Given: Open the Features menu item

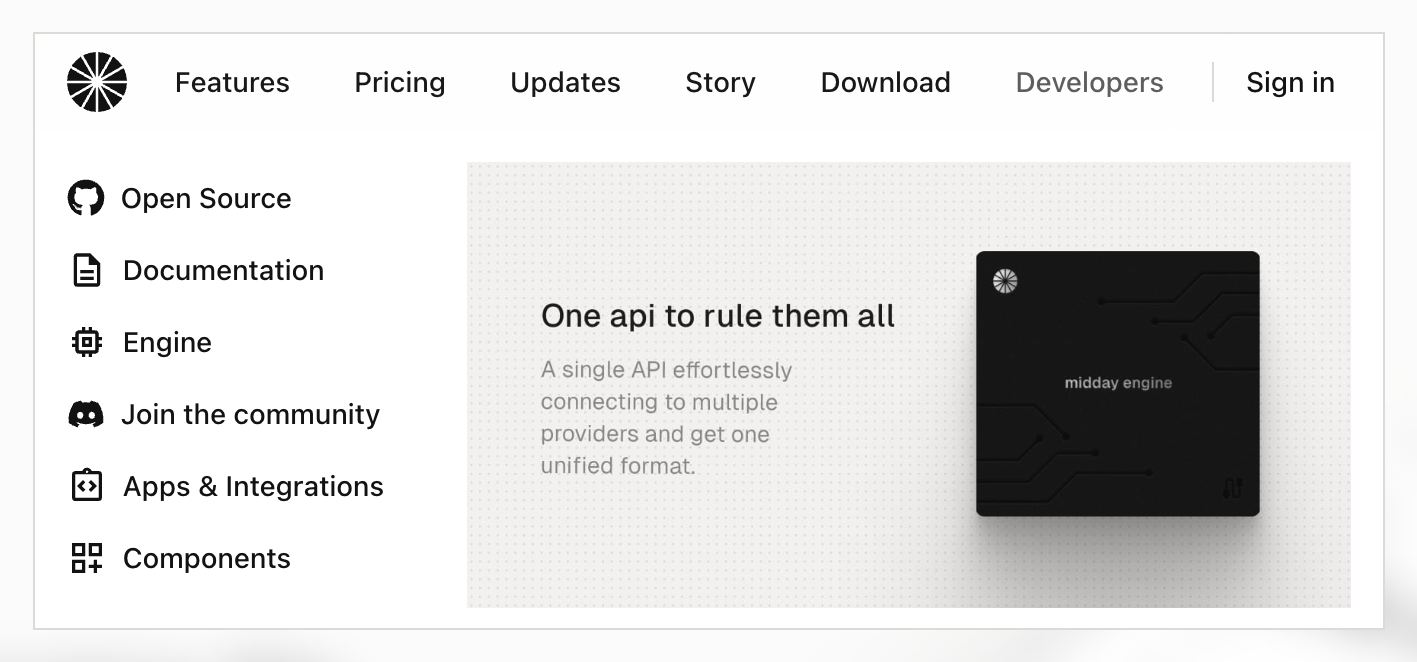Looking at the screenshot, I should [232, 82].
